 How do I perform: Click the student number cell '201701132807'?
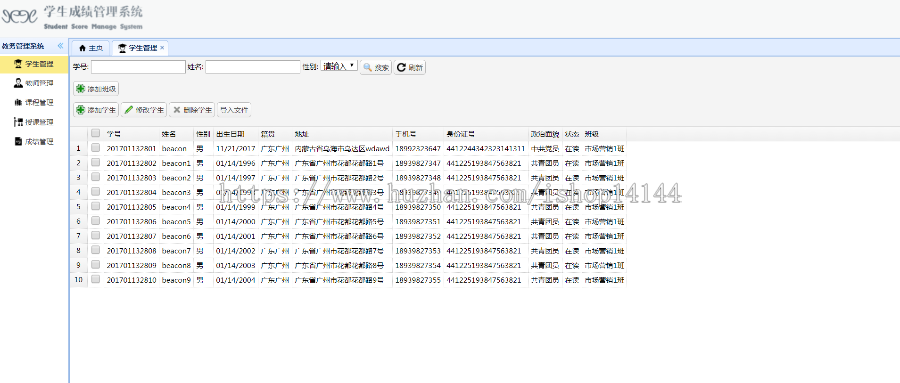(x=131, y=236)
